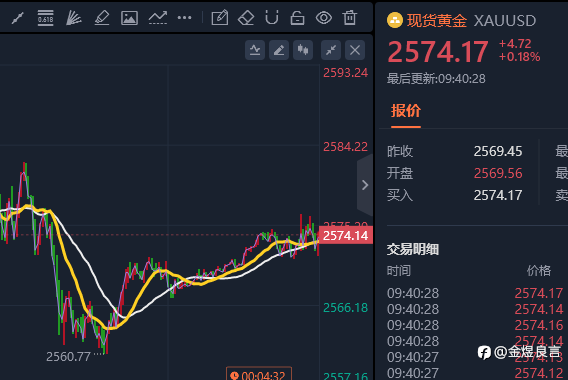Click the XAUUSD symbol text
The image size is (568, 380).
coord(505,21)
